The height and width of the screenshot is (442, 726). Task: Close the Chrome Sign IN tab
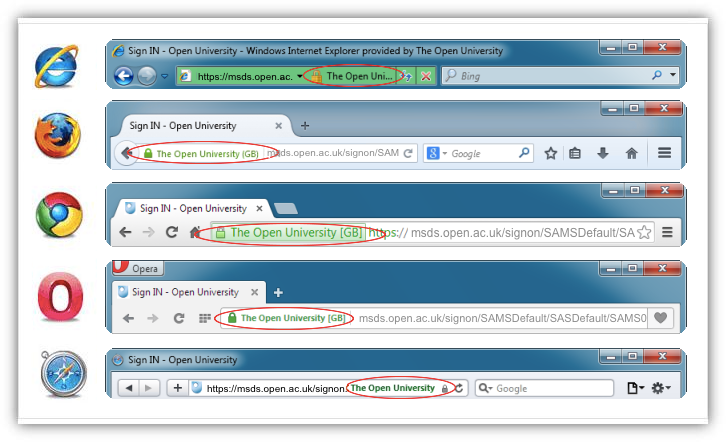[259, 208]
